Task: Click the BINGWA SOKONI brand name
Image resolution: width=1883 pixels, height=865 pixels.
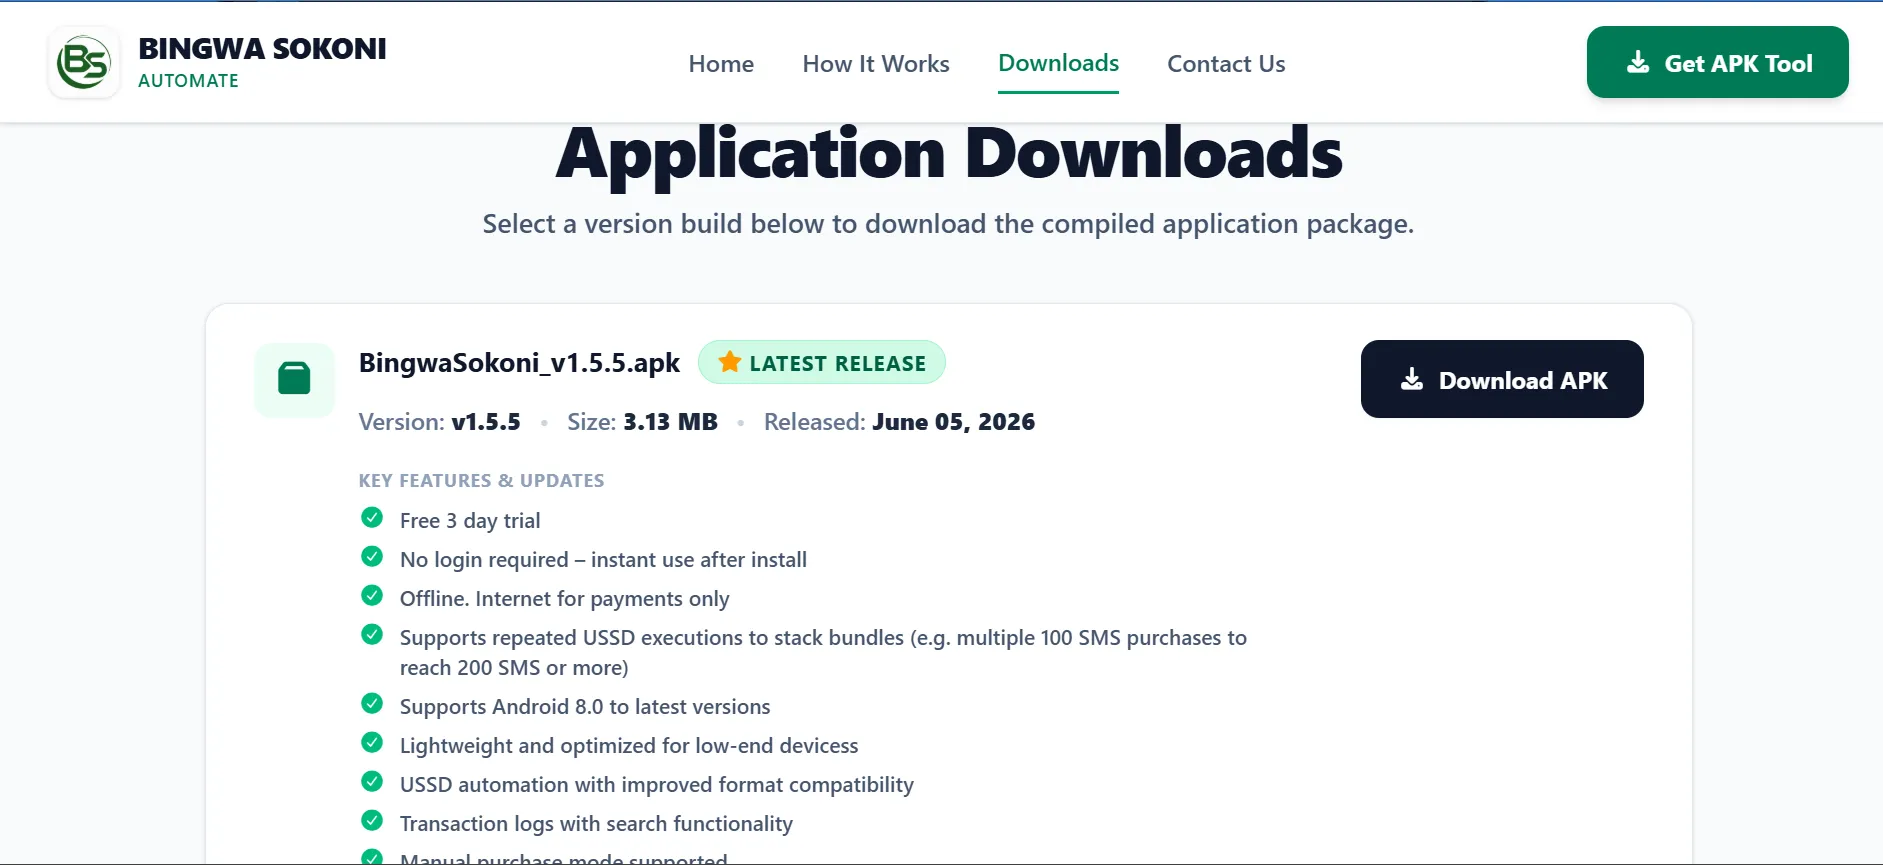Action: (262, 49)
